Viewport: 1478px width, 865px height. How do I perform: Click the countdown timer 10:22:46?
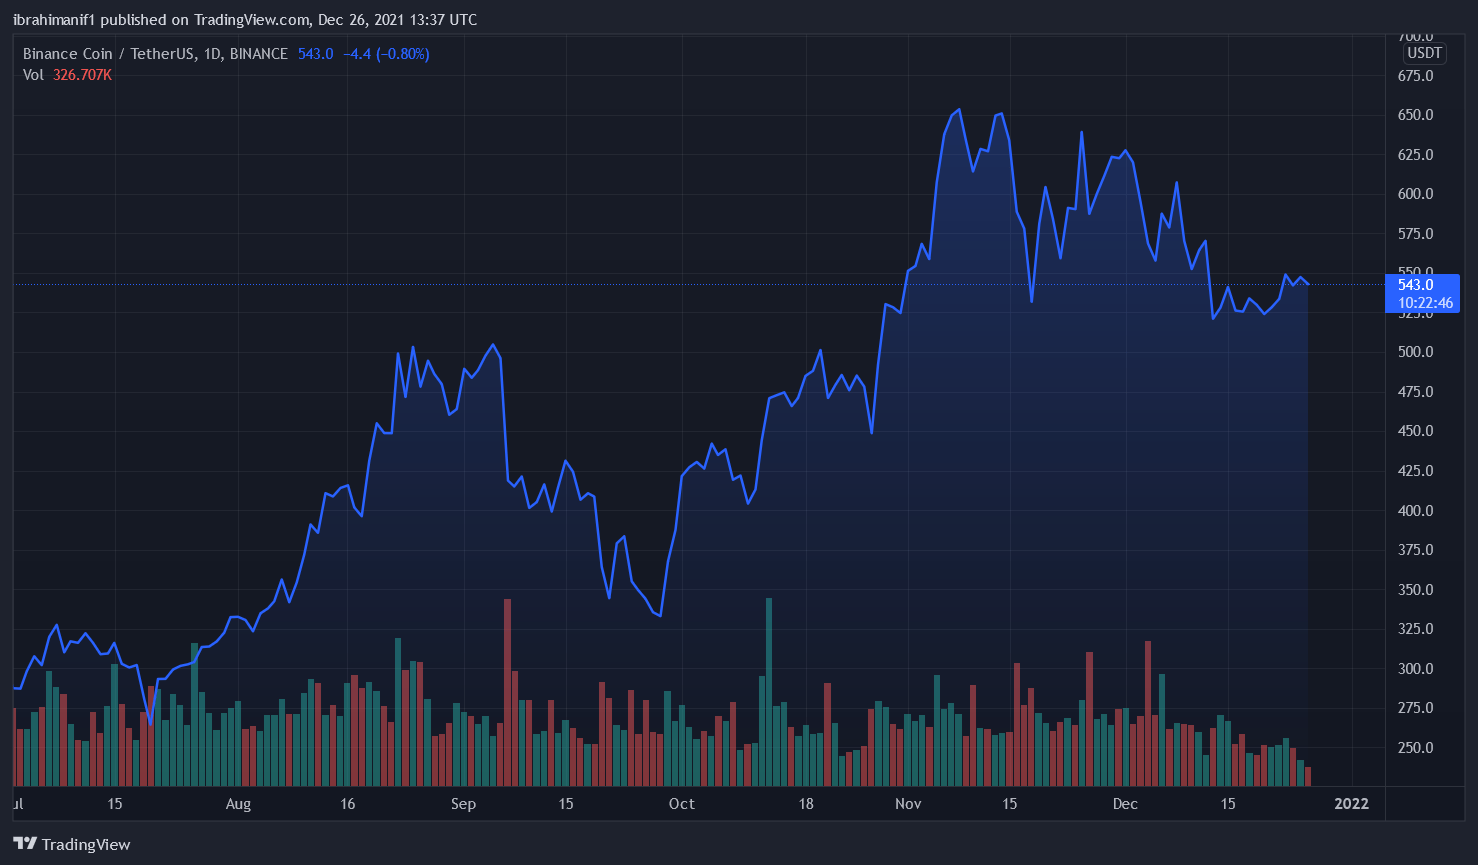click(x=1426, y=303)
